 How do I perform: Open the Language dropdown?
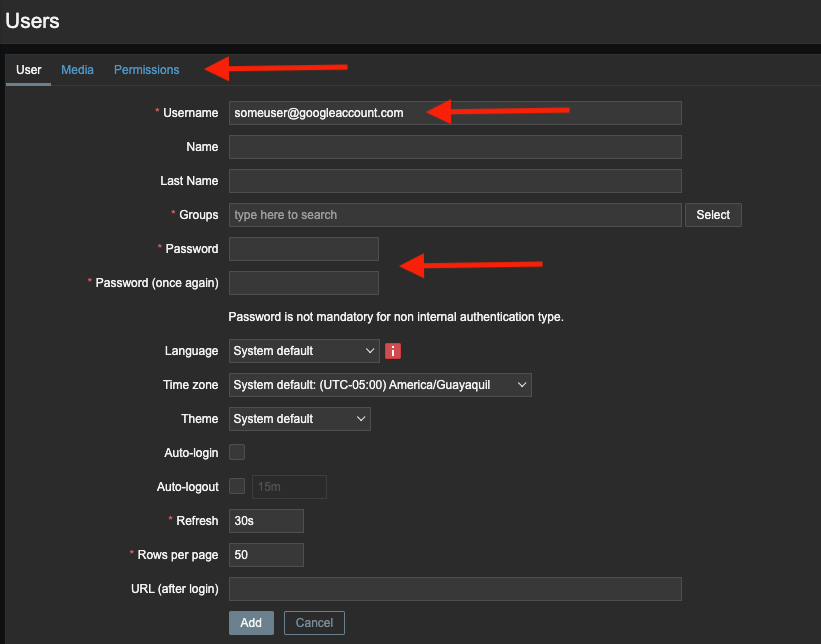point(304,351)
